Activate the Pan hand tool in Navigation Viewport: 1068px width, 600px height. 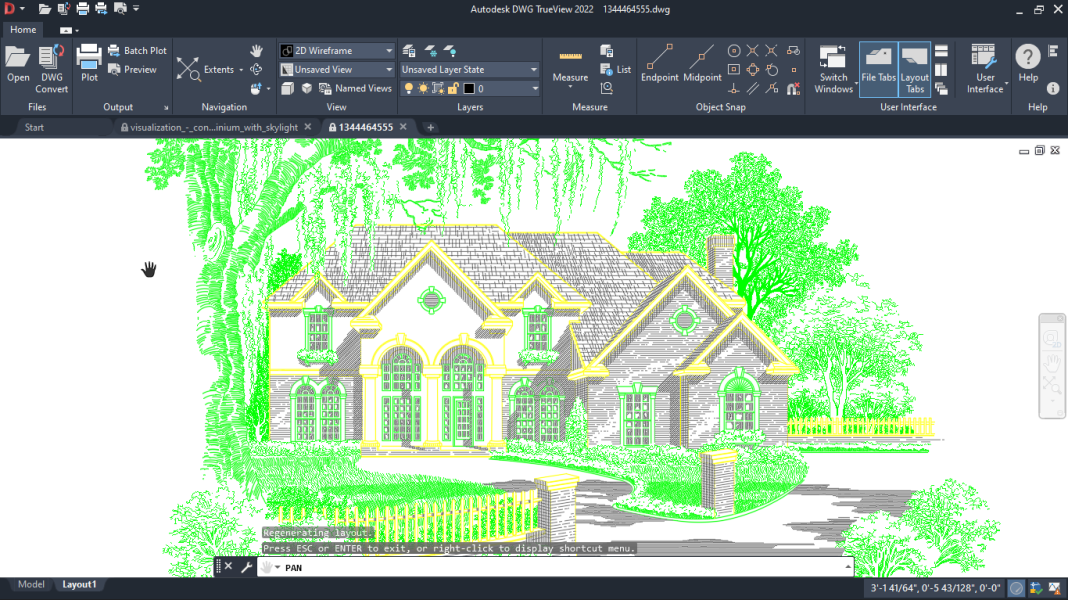pyautogui.click(x=256, y=50)
